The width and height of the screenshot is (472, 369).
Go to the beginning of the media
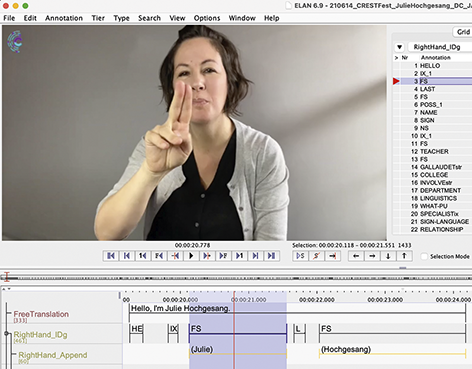click(x=111, y=256)
